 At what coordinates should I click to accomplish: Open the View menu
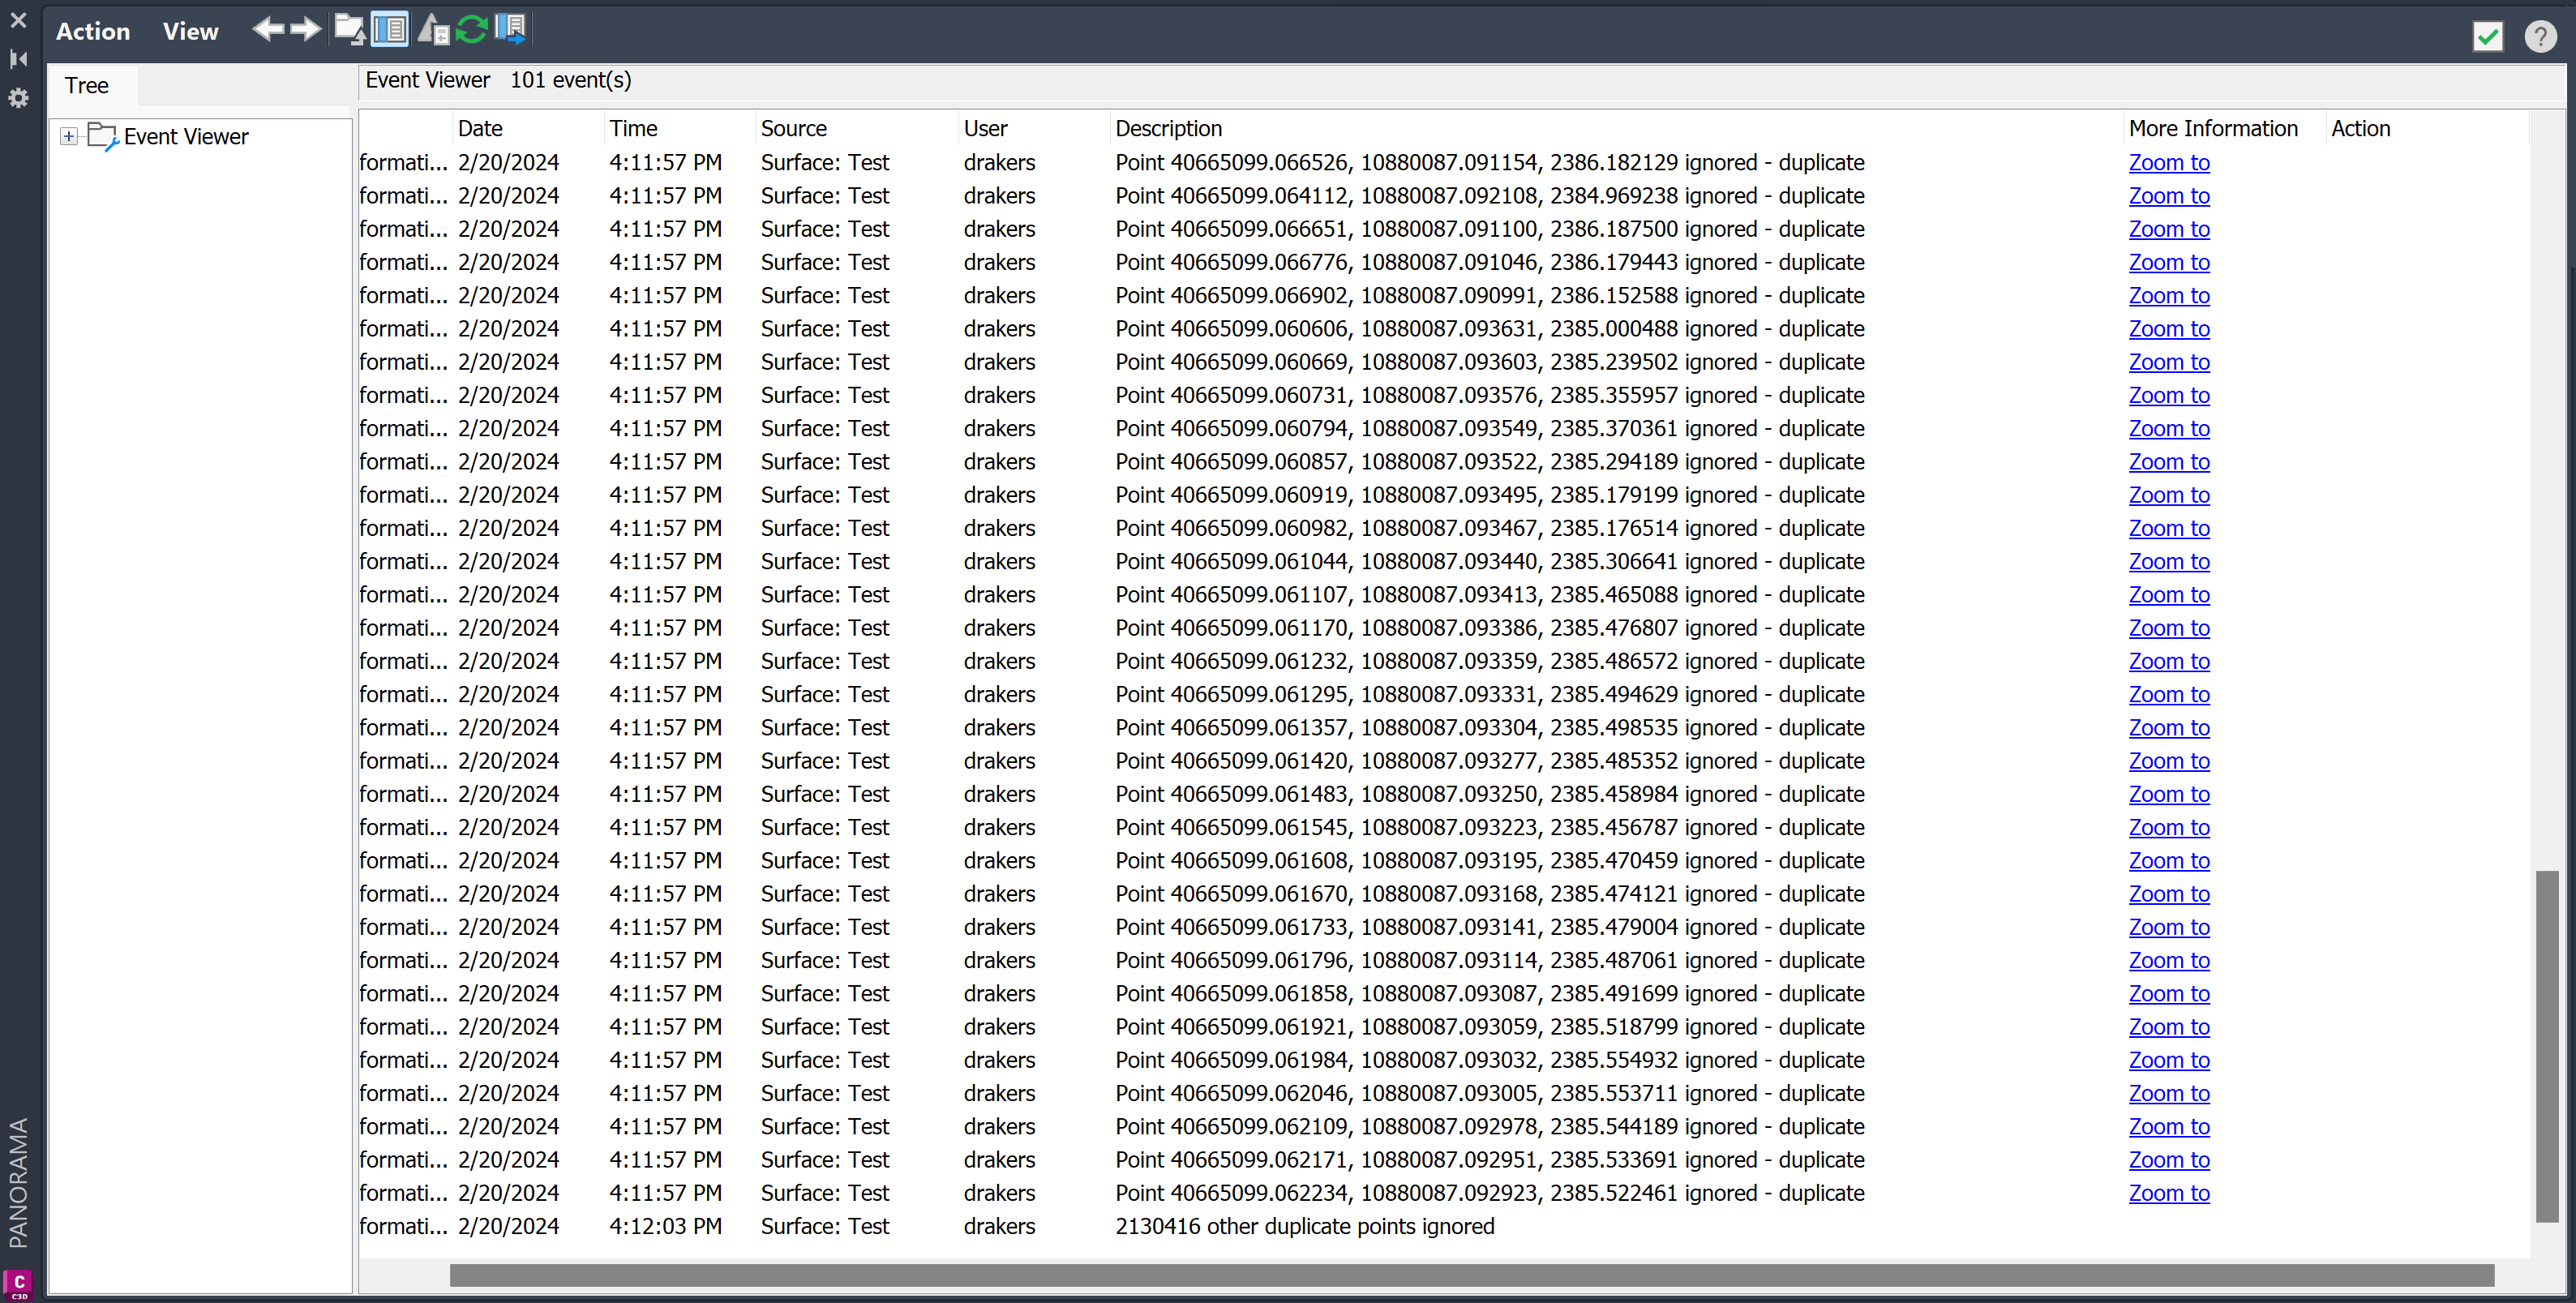(x=190, y=31)
